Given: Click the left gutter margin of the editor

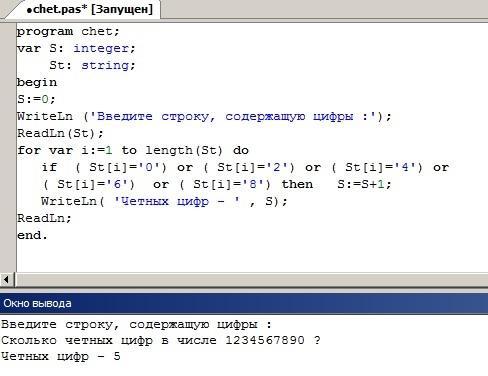Looking at the screenshot, I should pos(8,147).
